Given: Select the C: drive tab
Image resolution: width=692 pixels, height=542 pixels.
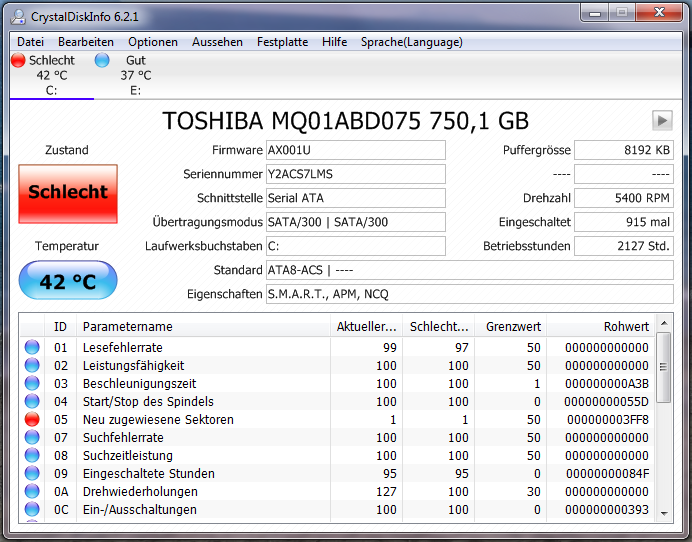Looking at the screenshot, I should pyautogui.click(x=52, y=75).
